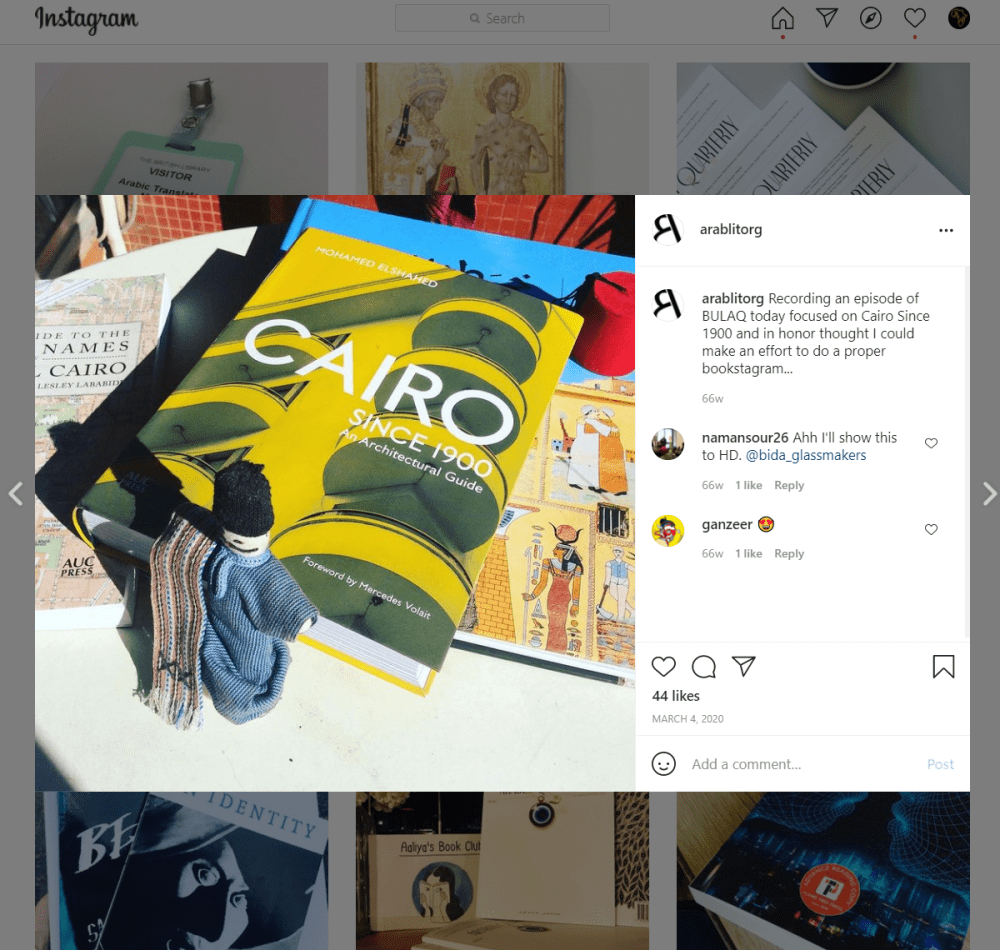Click the Add a comment field

[x=804, y=764]
